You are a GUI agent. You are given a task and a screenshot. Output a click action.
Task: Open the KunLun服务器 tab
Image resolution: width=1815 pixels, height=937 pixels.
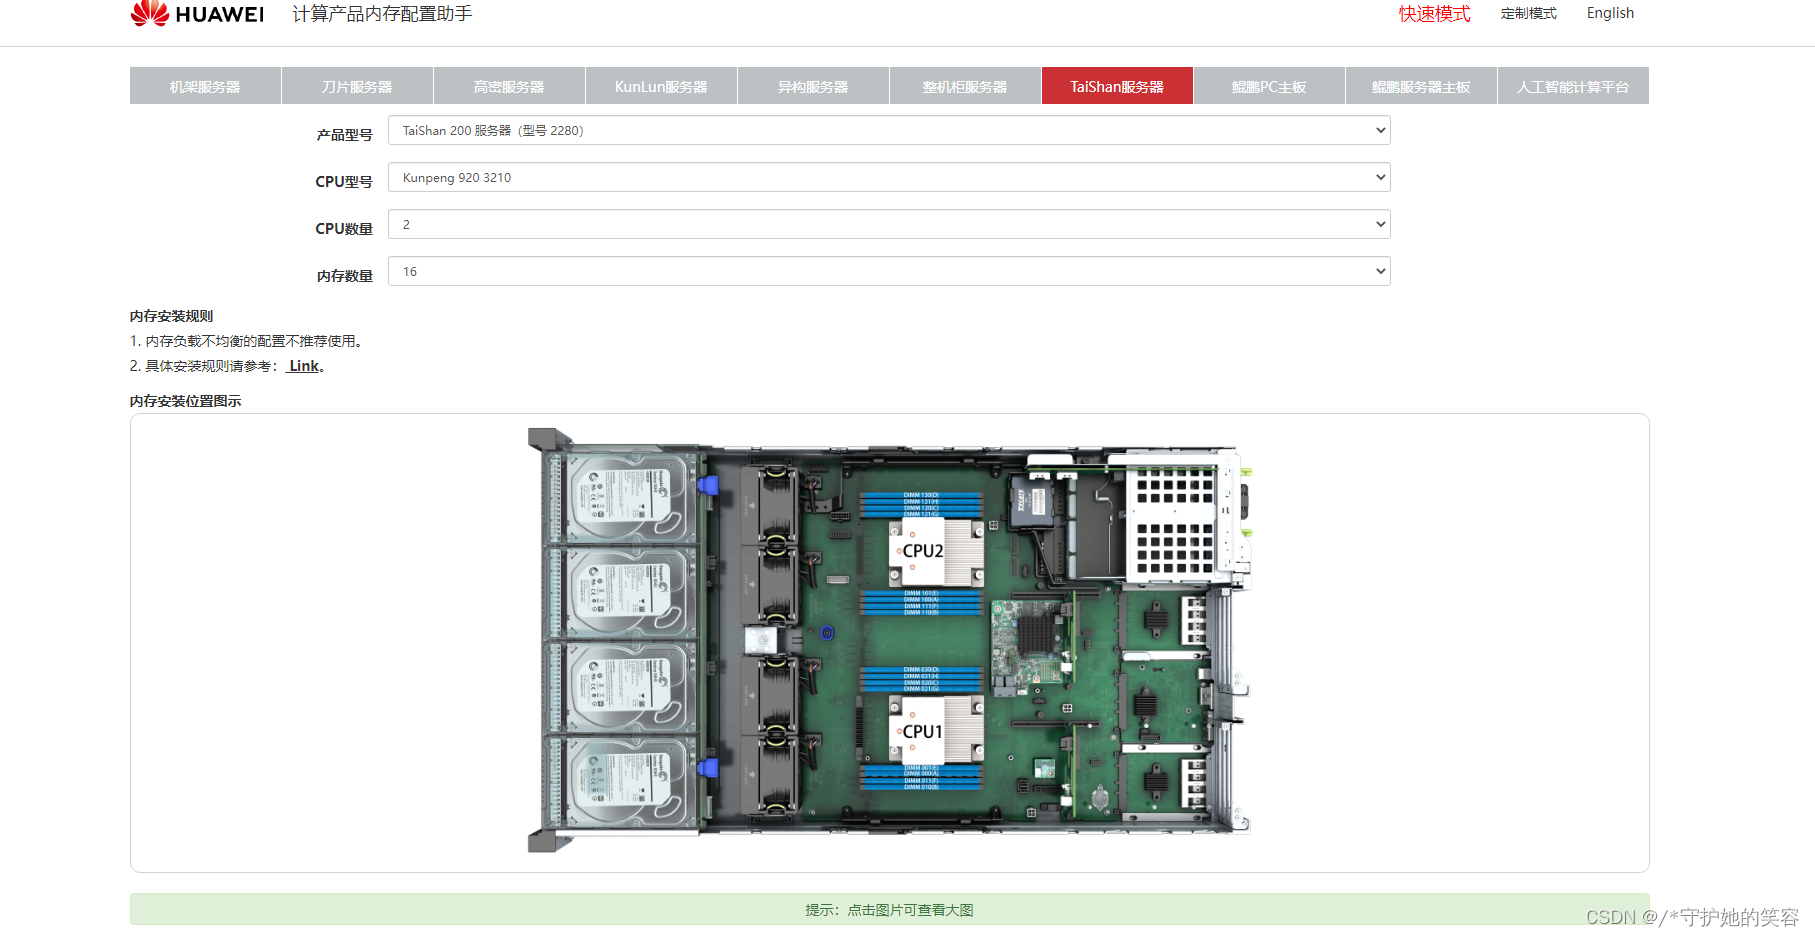661,86
